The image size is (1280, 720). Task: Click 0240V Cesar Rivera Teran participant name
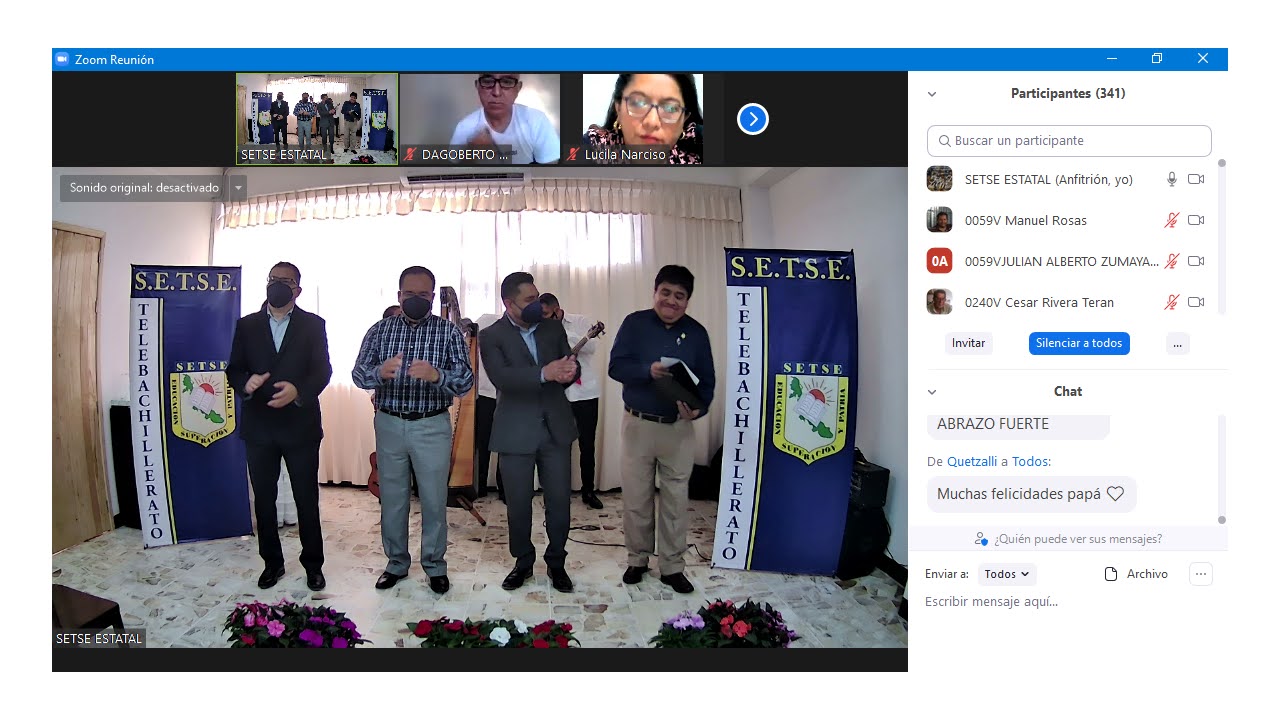1039,303
